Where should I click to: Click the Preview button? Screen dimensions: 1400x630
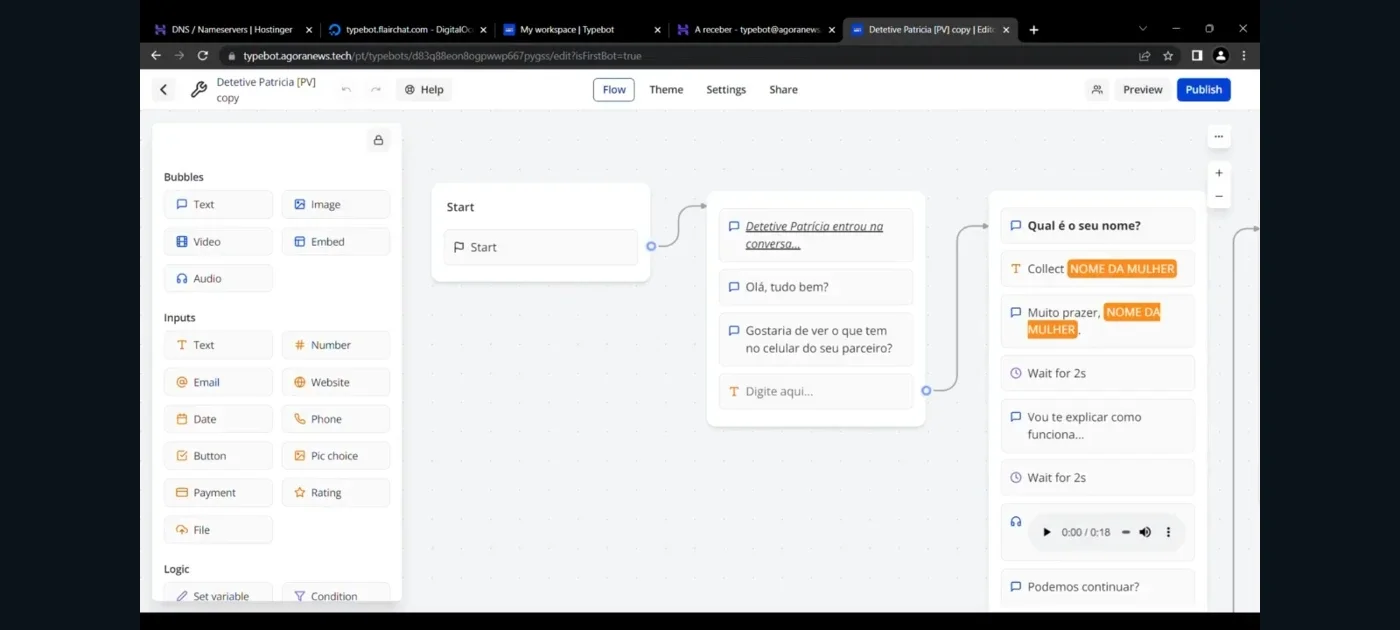(1142, 90)
